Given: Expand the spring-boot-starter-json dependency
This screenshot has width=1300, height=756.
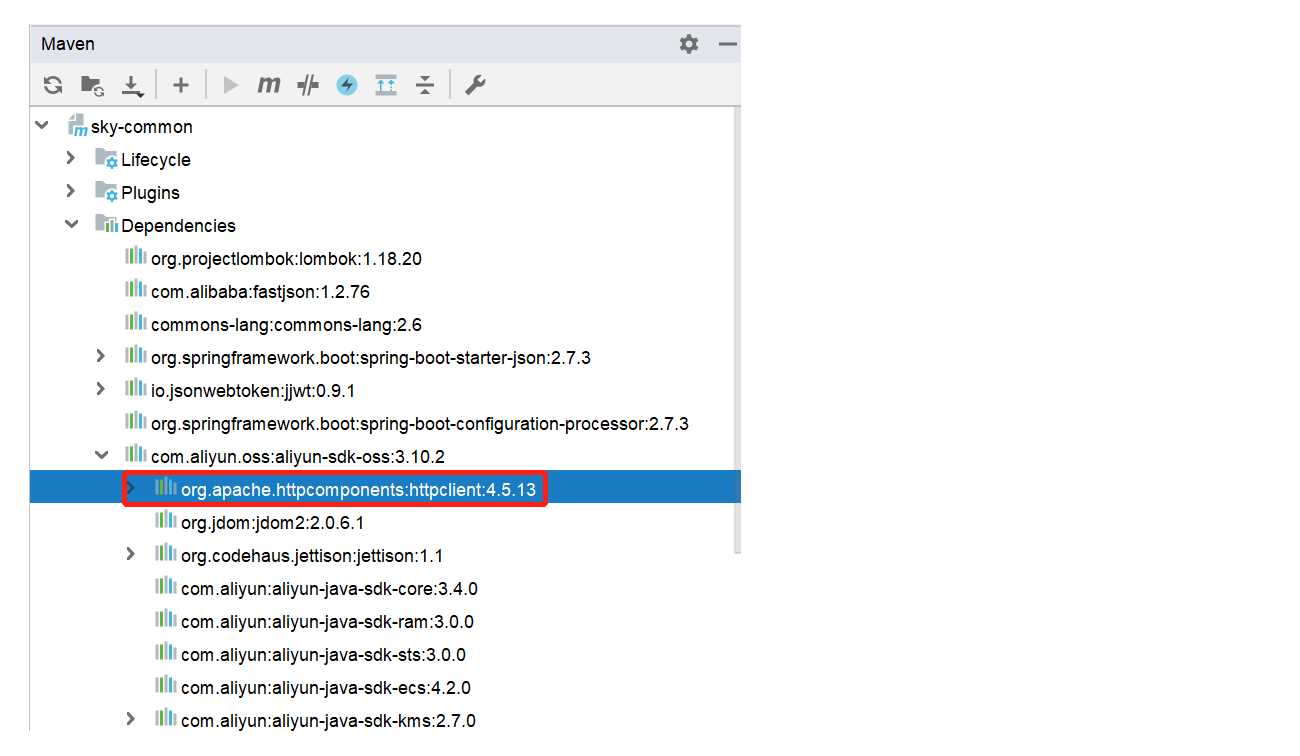Looking at the screenshot, I should [100, 356].
